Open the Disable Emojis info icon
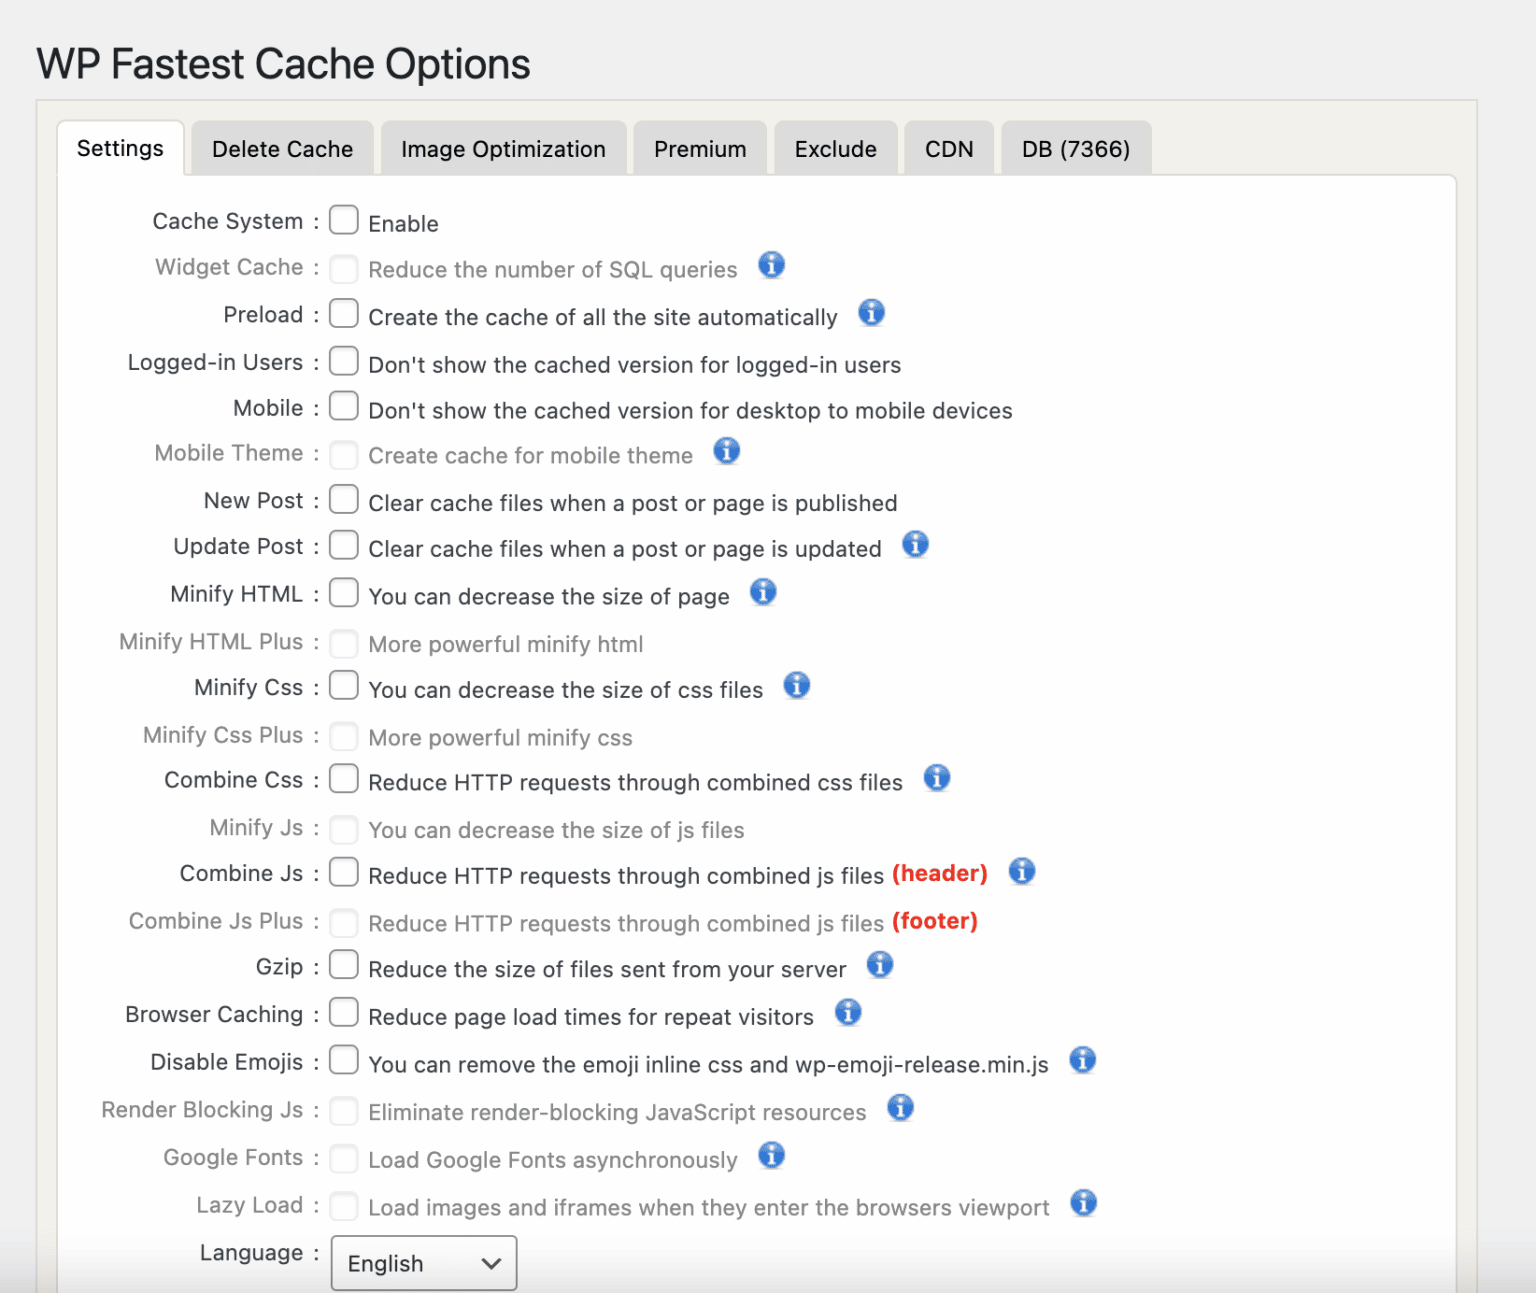The width and height of the screenshot is (1536, 1293). 1081,1059
